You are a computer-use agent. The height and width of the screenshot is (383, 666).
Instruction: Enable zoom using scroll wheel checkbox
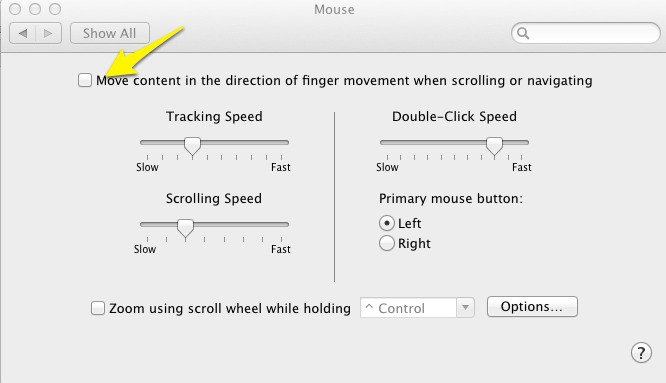coord(98,308)
